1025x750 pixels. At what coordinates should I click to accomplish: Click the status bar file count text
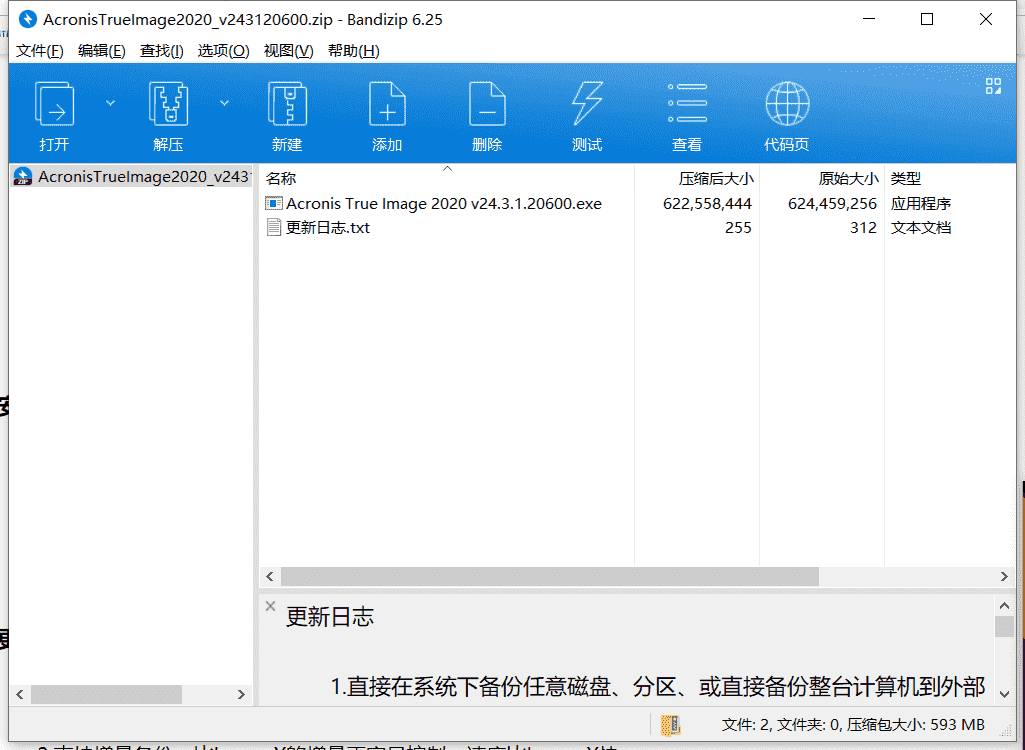tap(853, 724)
